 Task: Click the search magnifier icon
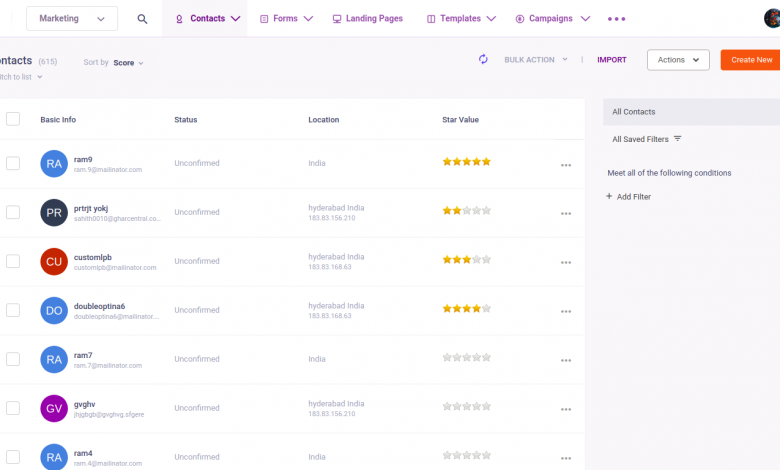pyautogui.click(x=142, y=19)
